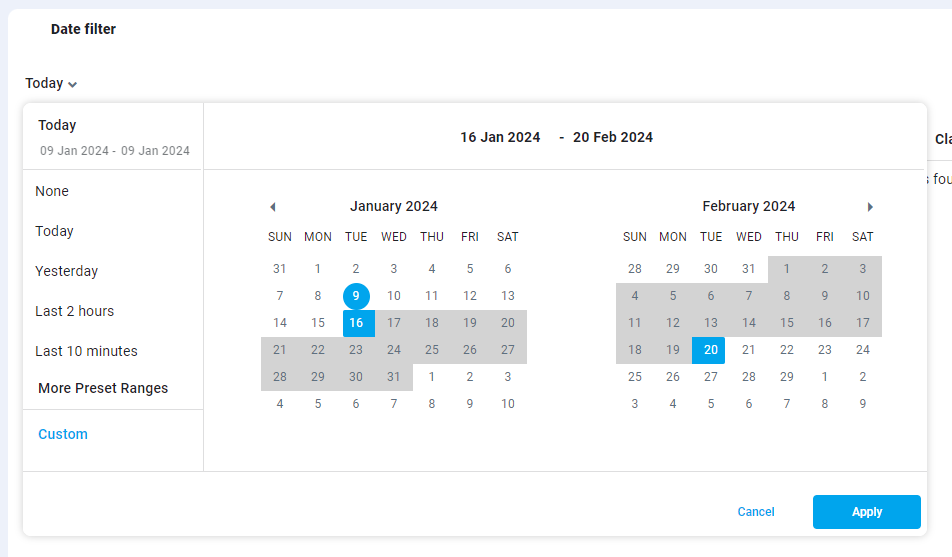The width and height of the screenshot is (952, 557).
Task: Click the Apply button
Action: (x=866, y=512)
